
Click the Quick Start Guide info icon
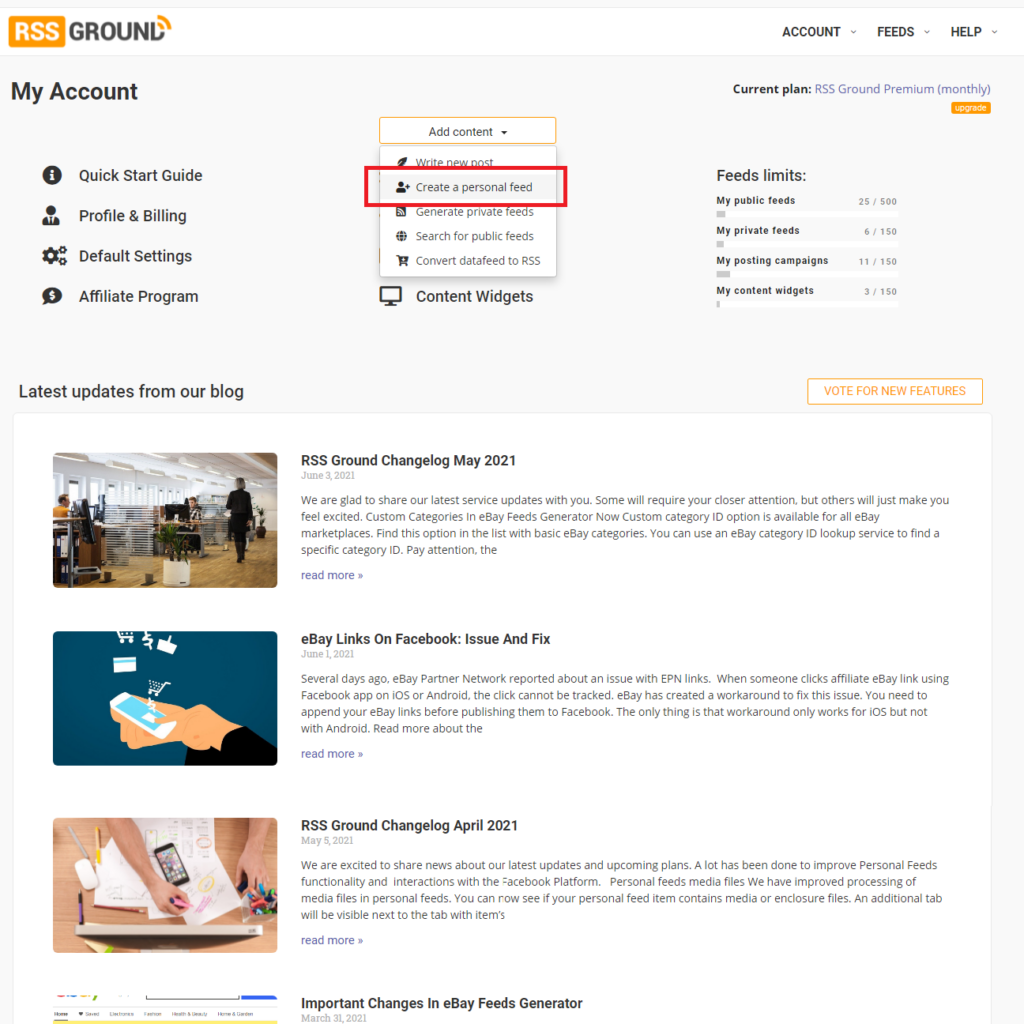click(52, 175)
